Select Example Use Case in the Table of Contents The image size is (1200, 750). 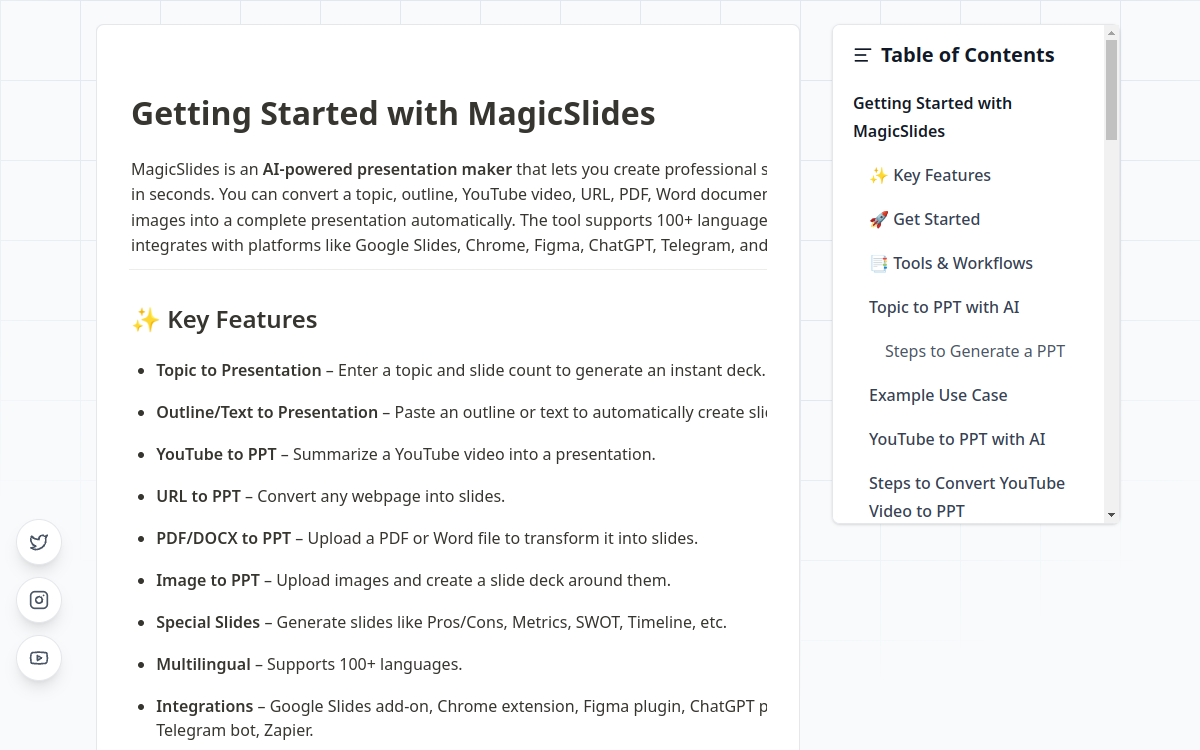pos(938,395)
